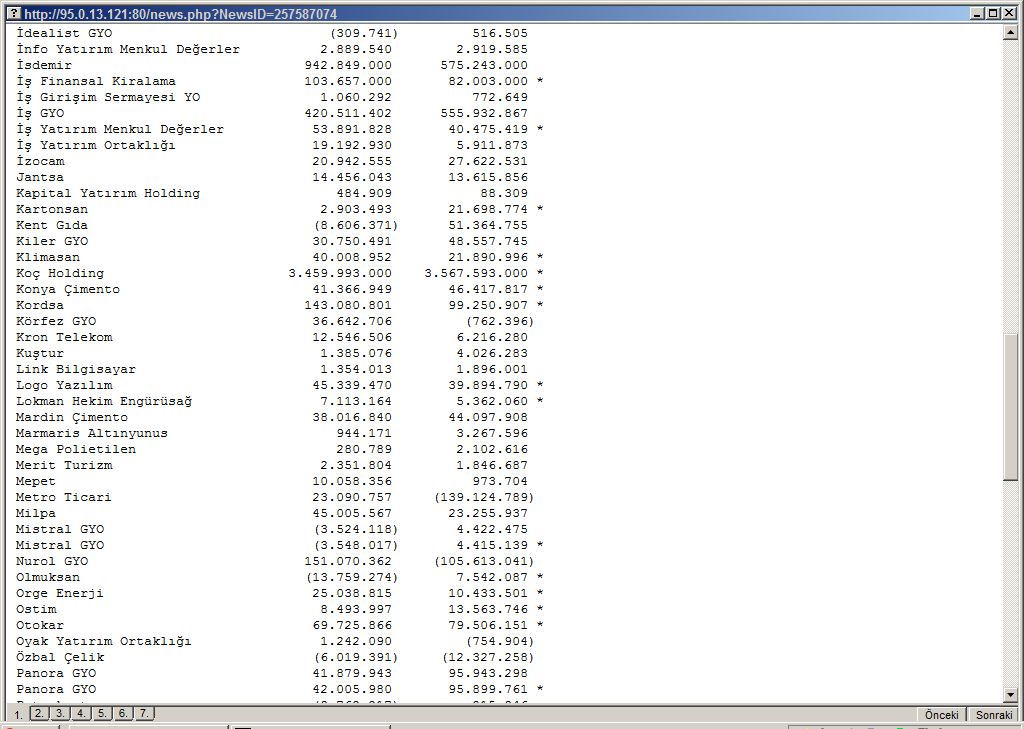
Task: Click Oyak Yatırım Ortaklığı
Action: 104,641
